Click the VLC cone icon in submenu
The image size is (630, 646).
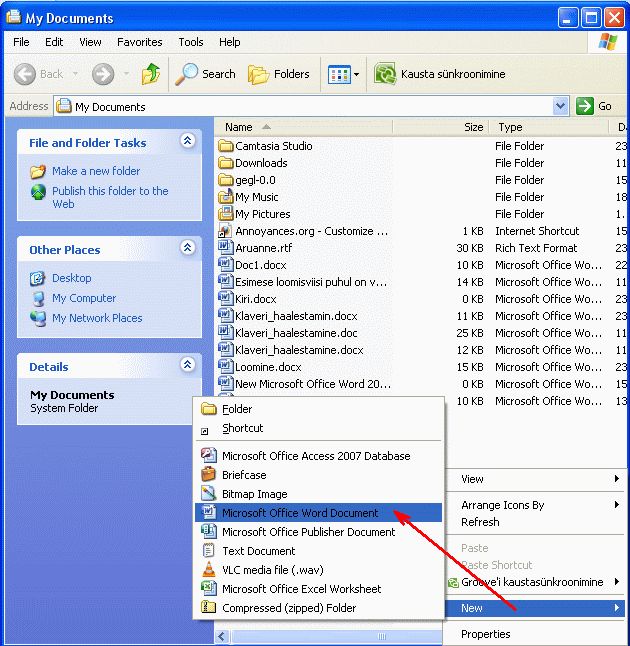click(208, 569)
